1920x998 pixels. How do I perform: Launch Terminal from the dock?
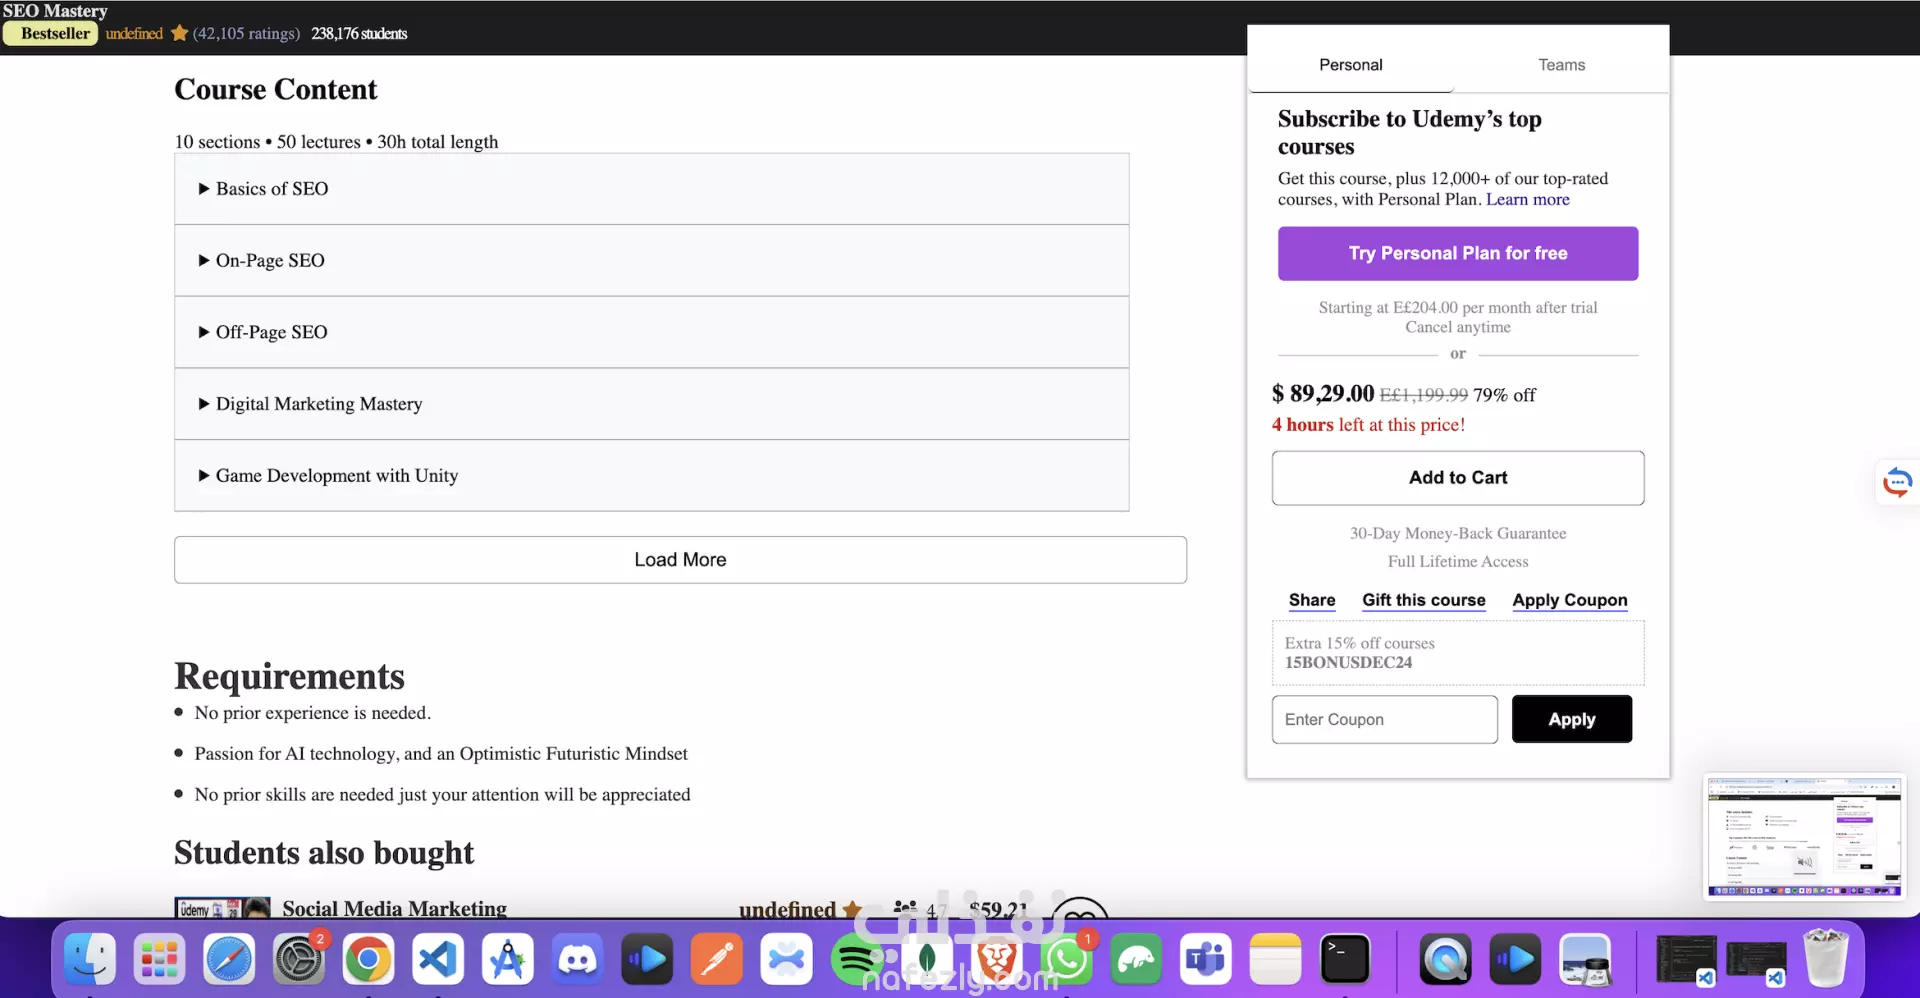(x=1345, y=959)
